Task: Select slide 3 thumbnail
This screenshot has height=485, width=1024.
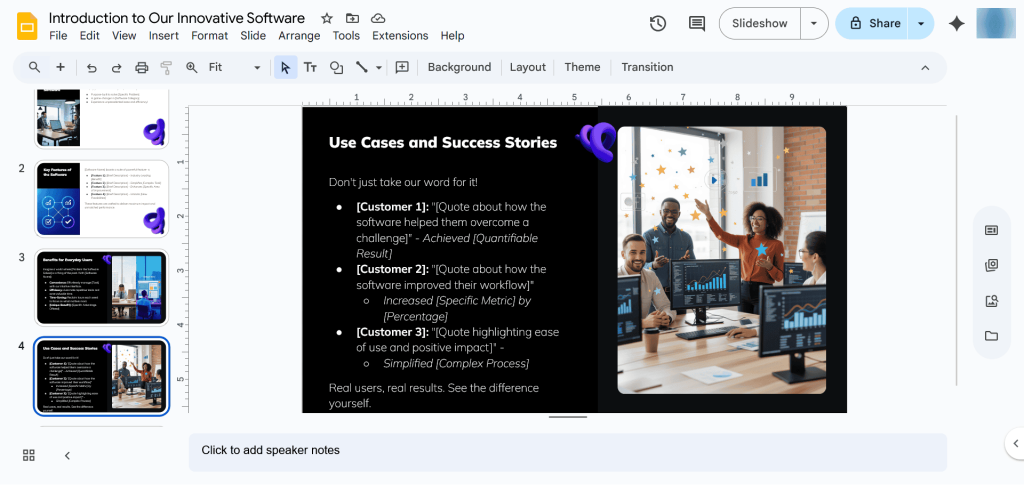Action: click(x=100, y=287)
